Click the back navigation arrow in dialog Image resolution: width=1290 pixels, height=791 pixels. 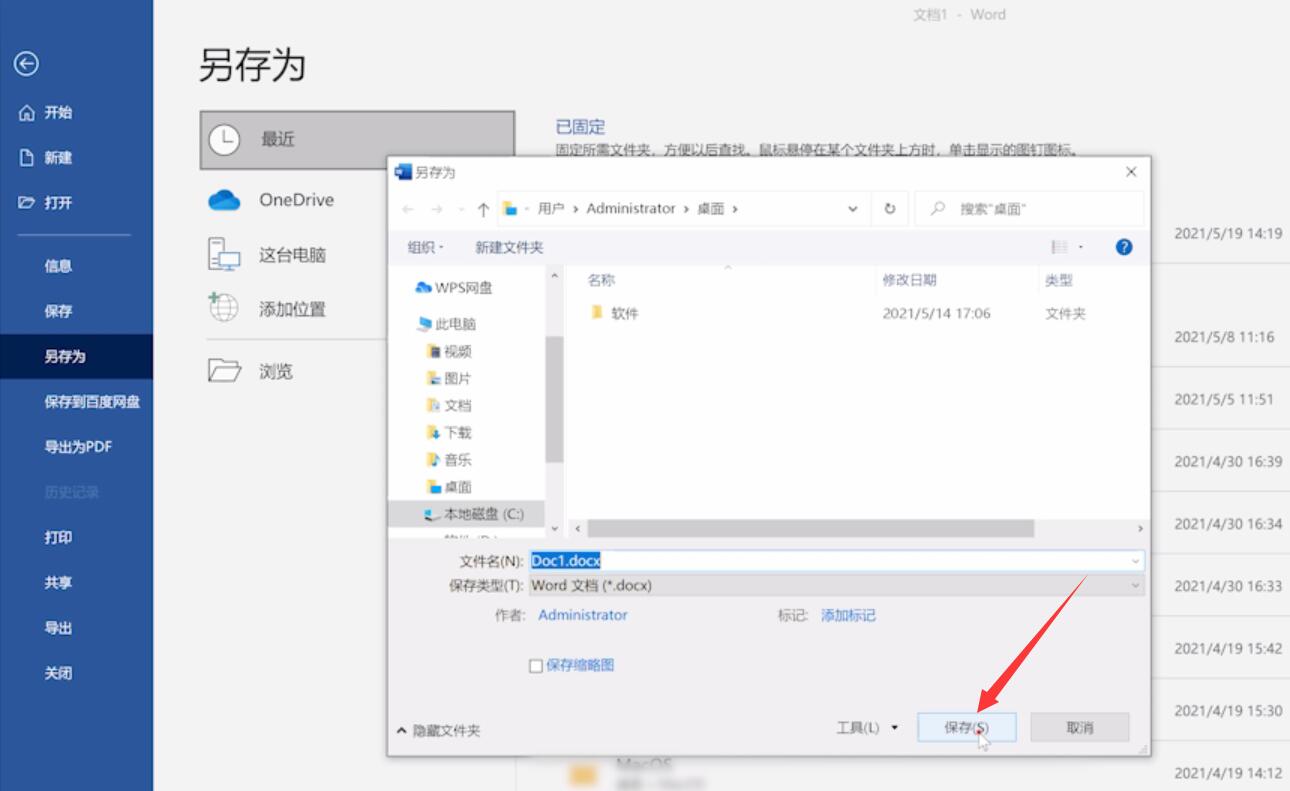[407, 209]
